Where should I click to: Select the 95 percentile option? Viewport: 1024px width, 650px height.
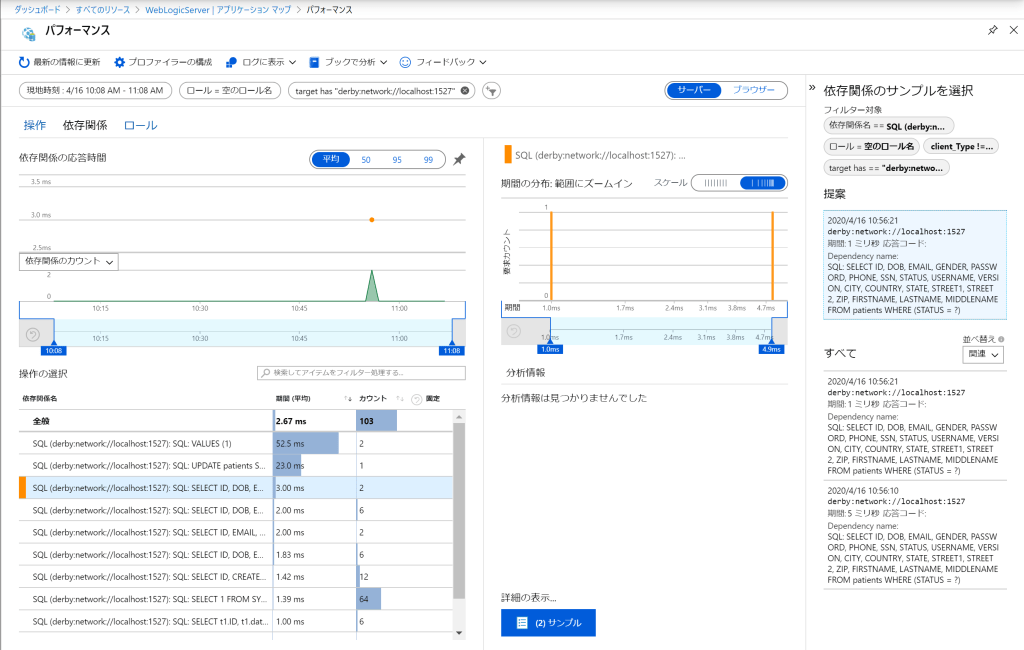click(397, 159)
